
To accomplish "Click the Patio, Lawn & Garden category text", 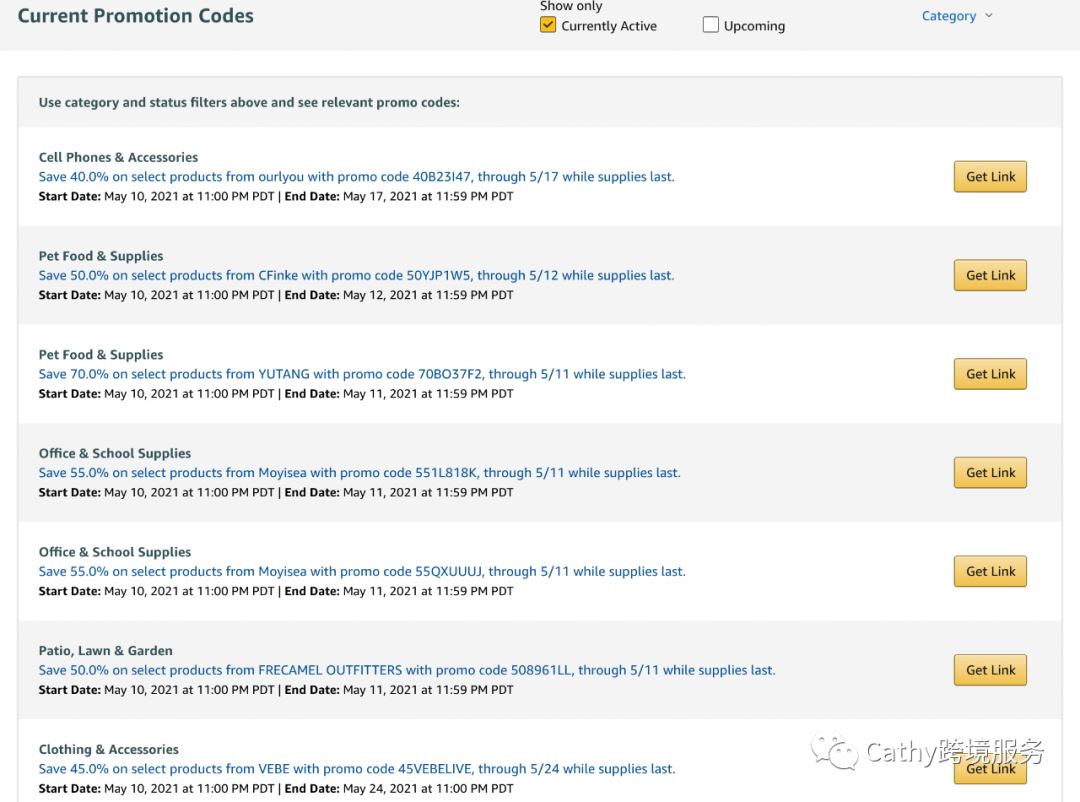I will click(105, 650).
